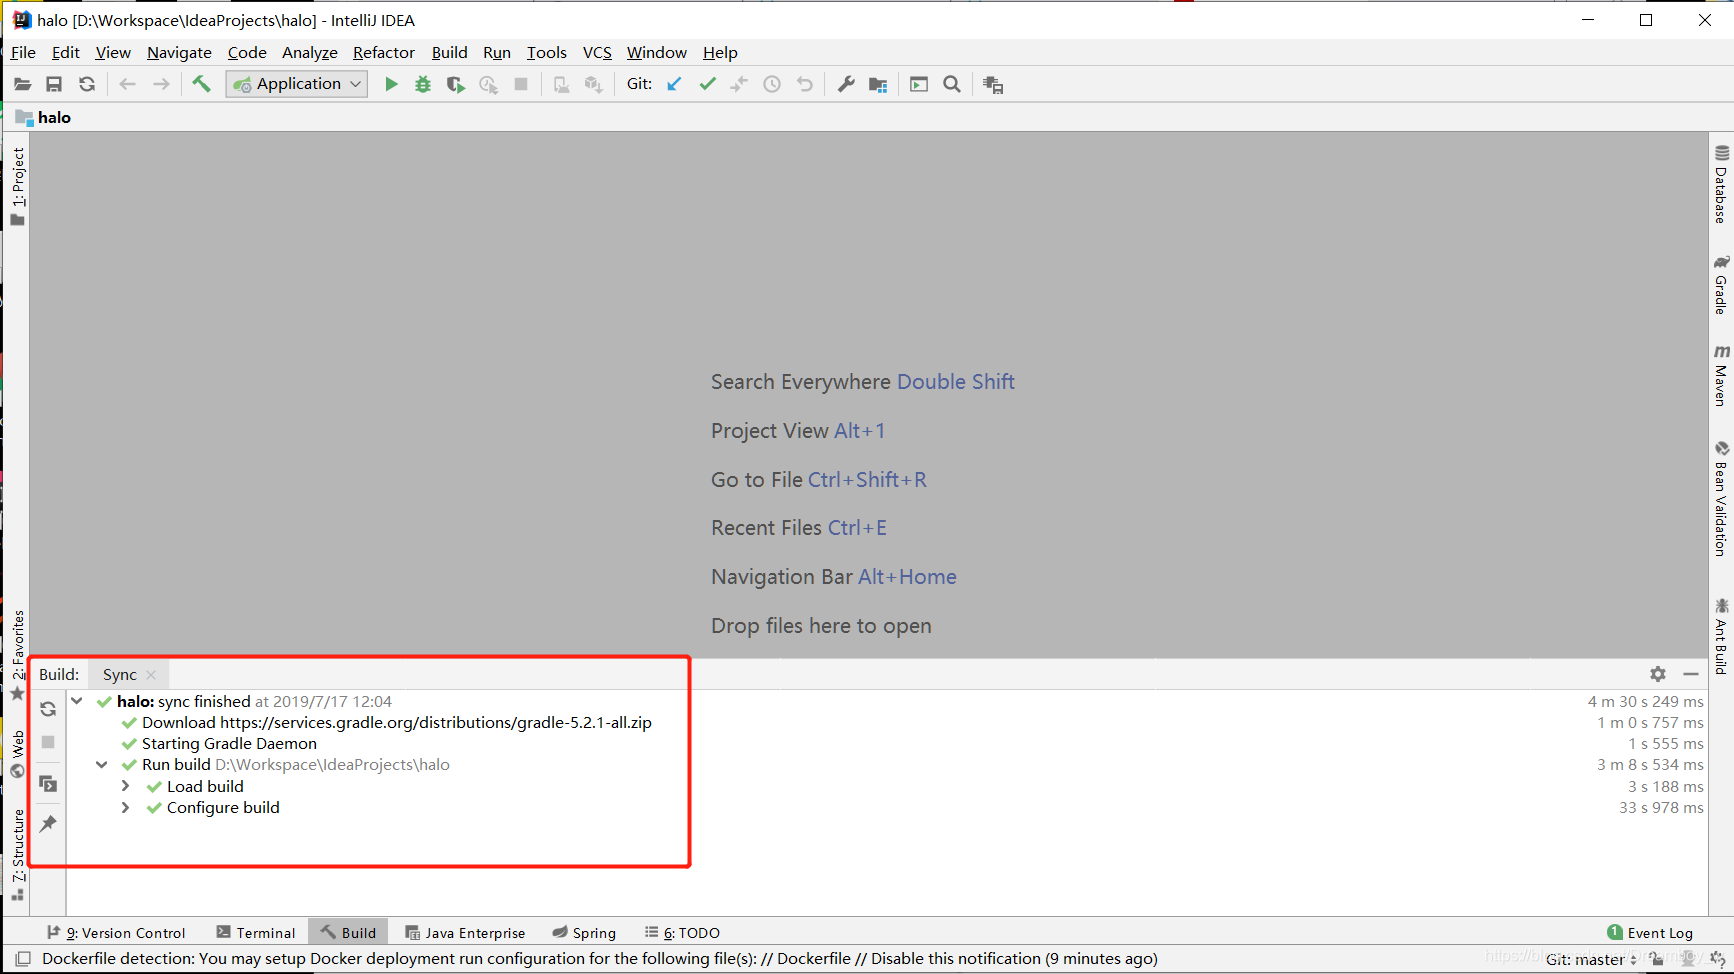Click the Stop square icon in toolbar
Viewport: 1734px width, 974px height.
[x=521, y=85]
